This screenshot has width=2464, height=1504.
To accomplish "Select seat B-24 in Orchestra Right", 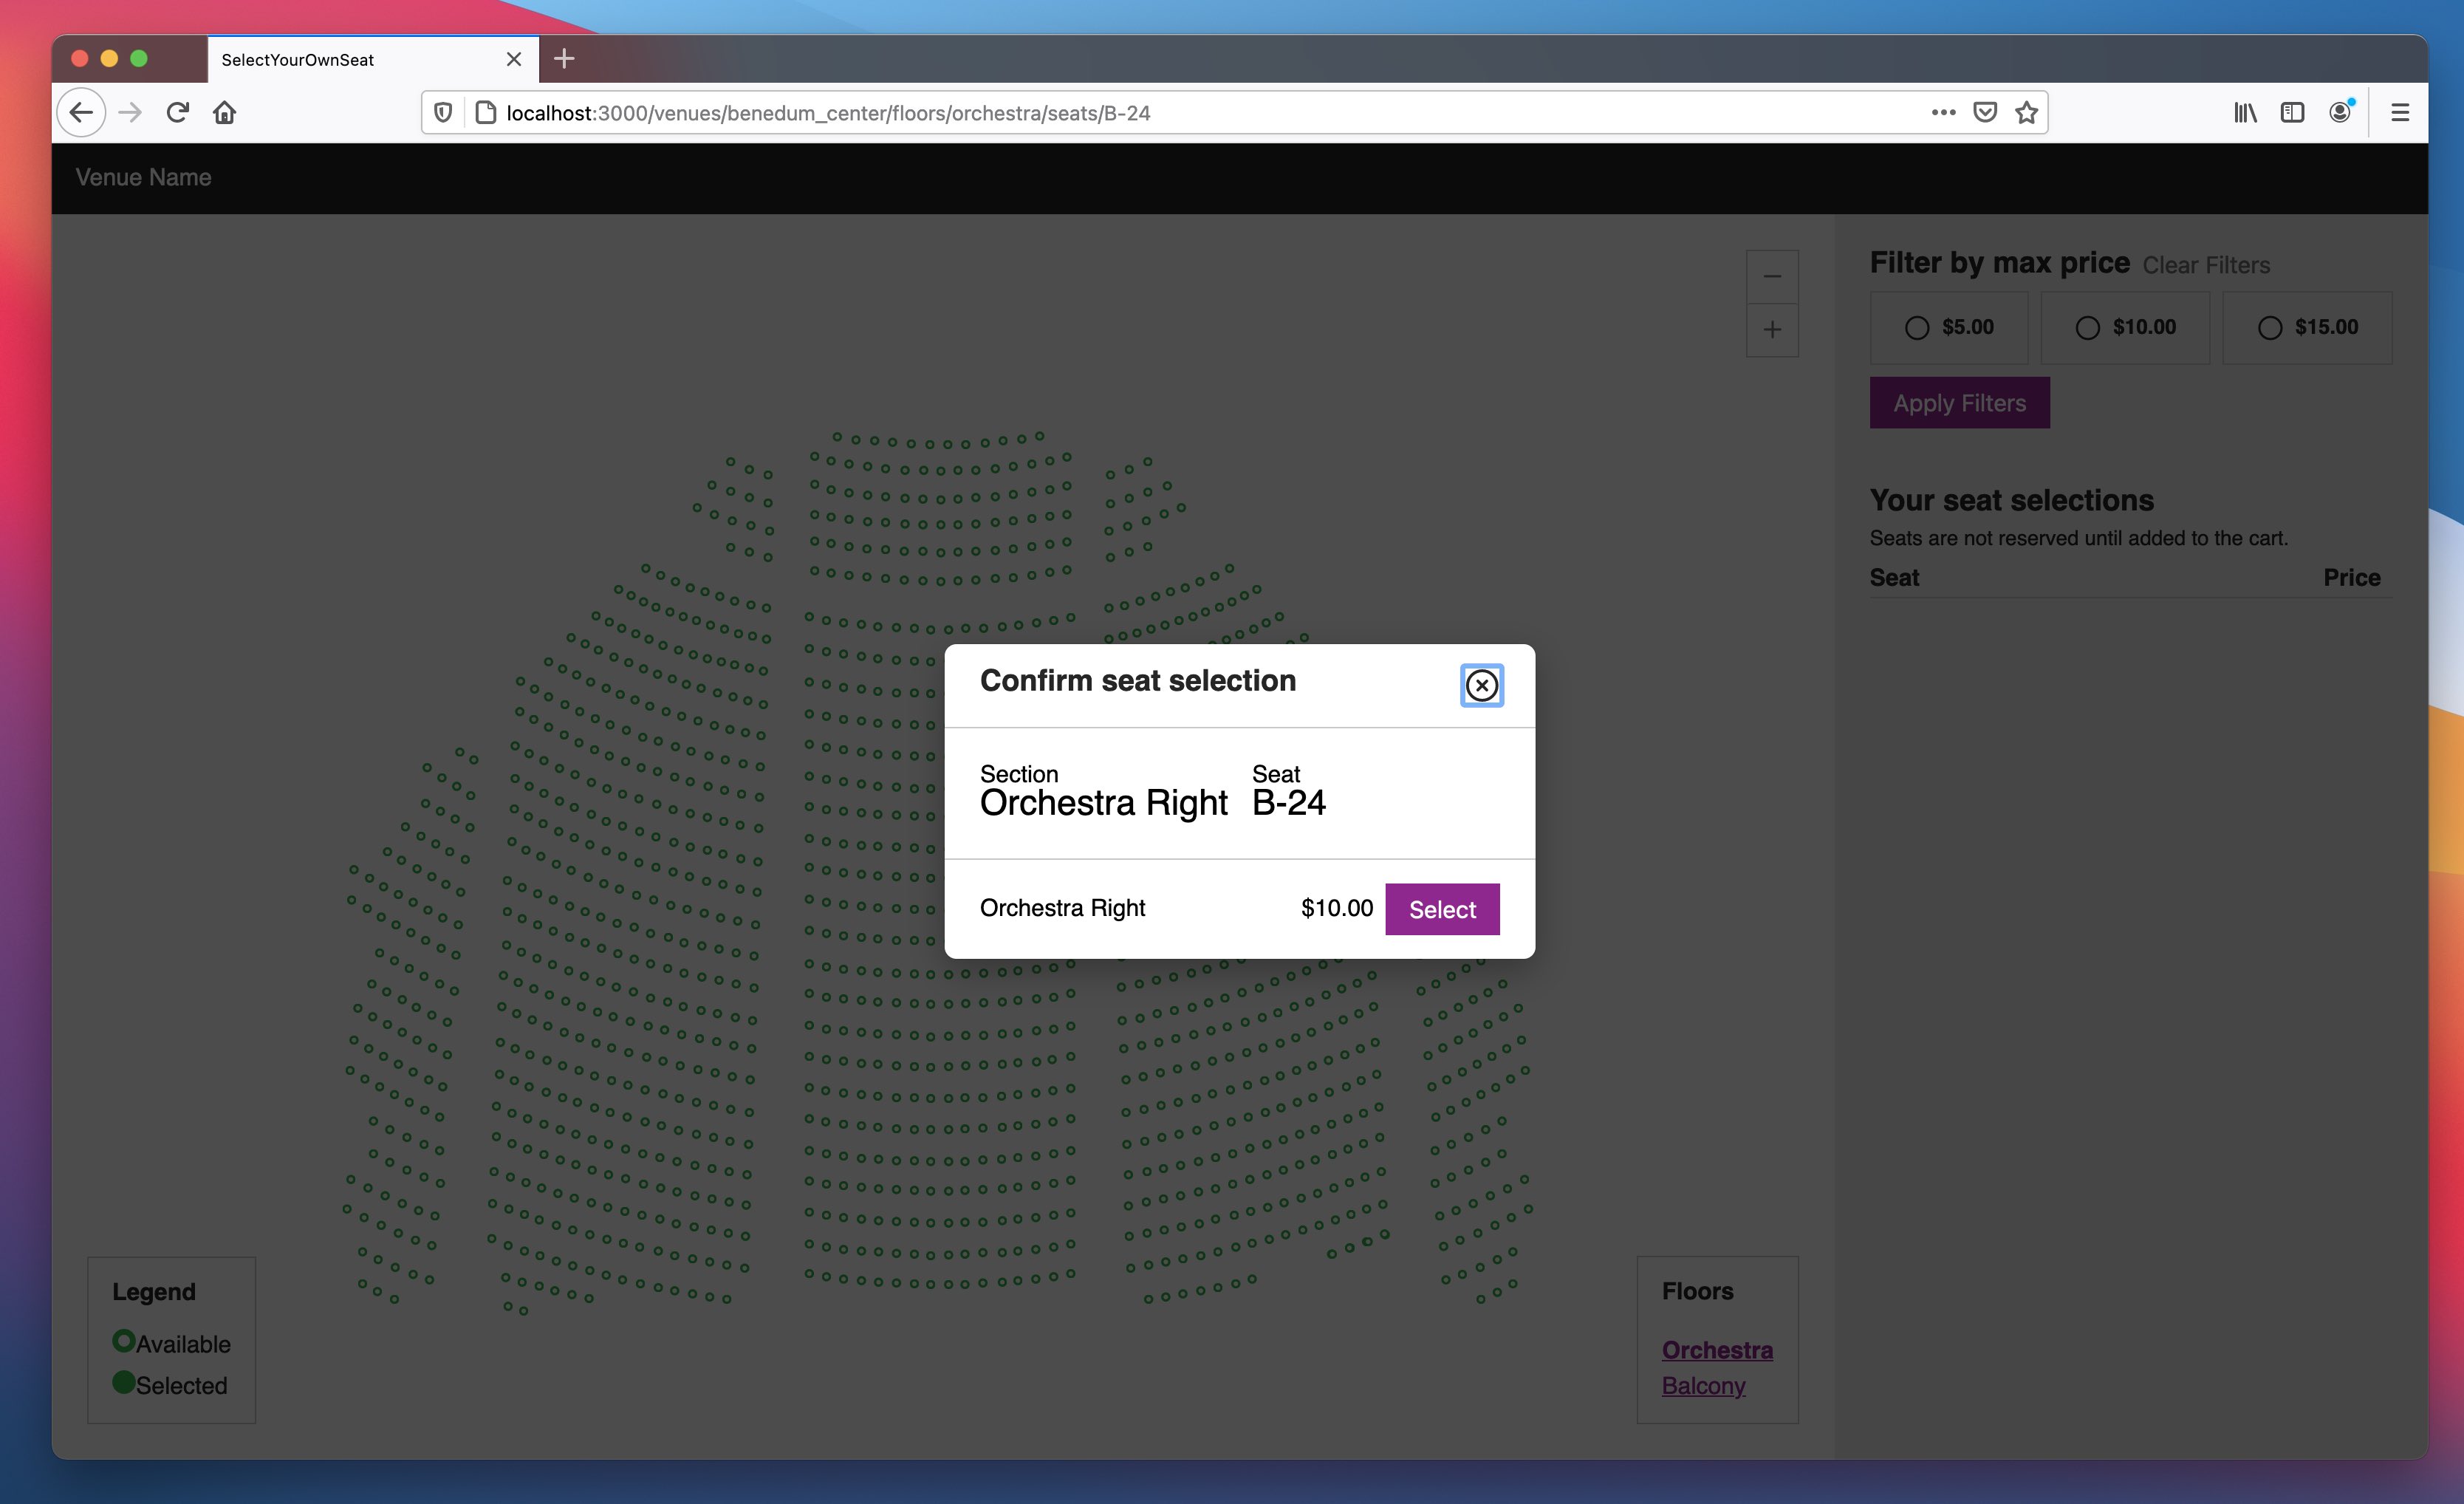I will tap(1442, 909).
